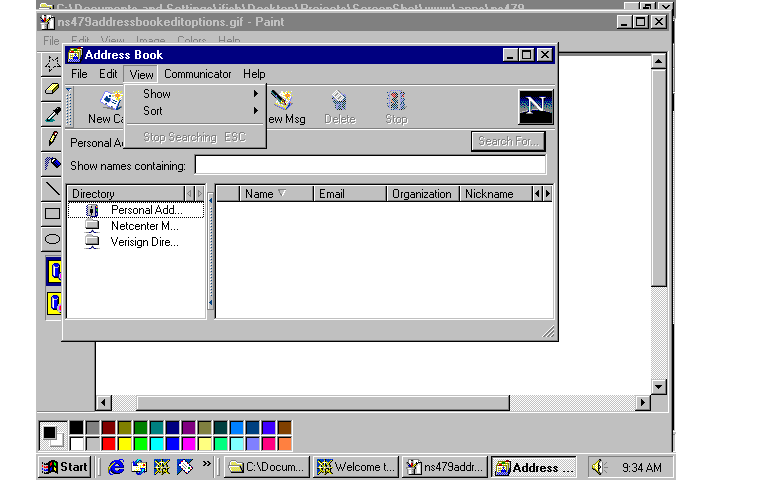The width and height of the screenshot is (770, 480).
Task: Click the Search For... button
Action: (508, 141)
